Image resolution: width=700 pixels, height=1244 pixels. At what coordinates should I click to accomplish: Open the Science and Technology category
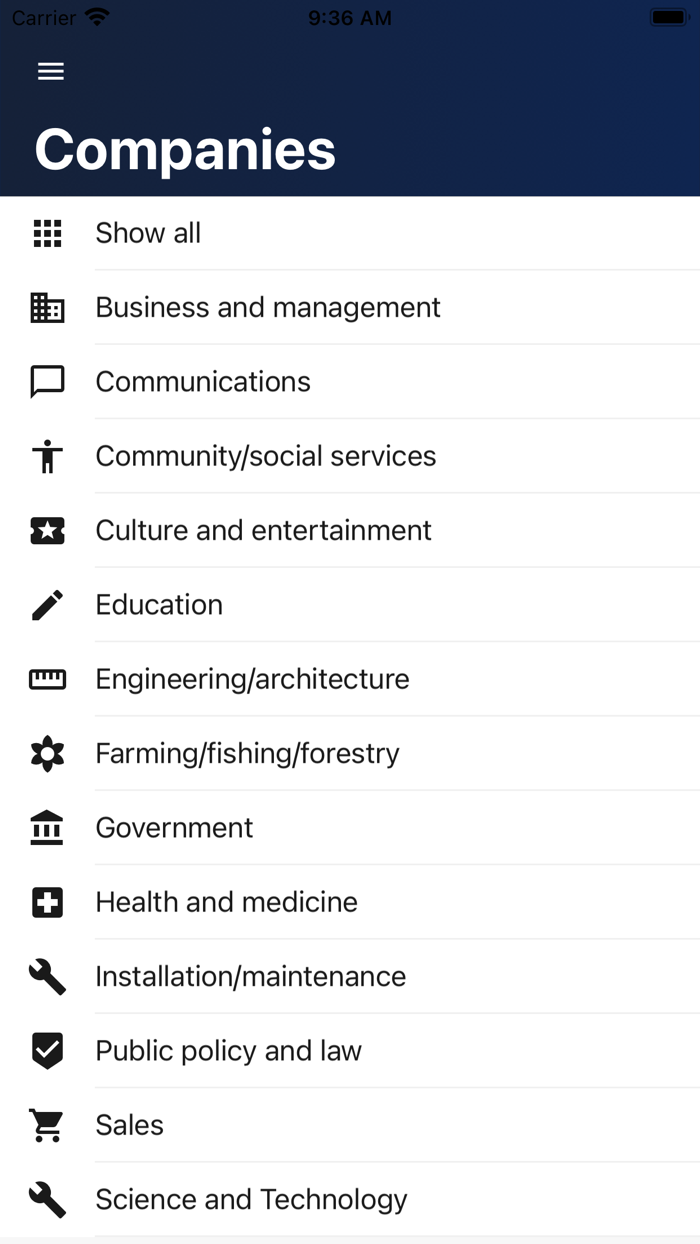251,1200
